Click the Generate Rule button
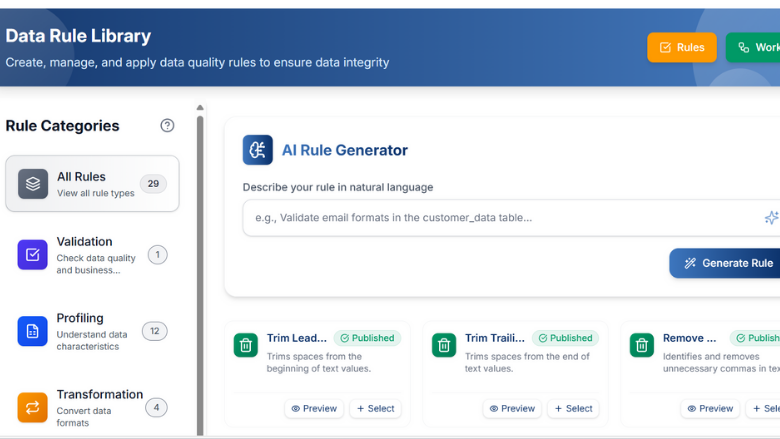 coord(728,263)
